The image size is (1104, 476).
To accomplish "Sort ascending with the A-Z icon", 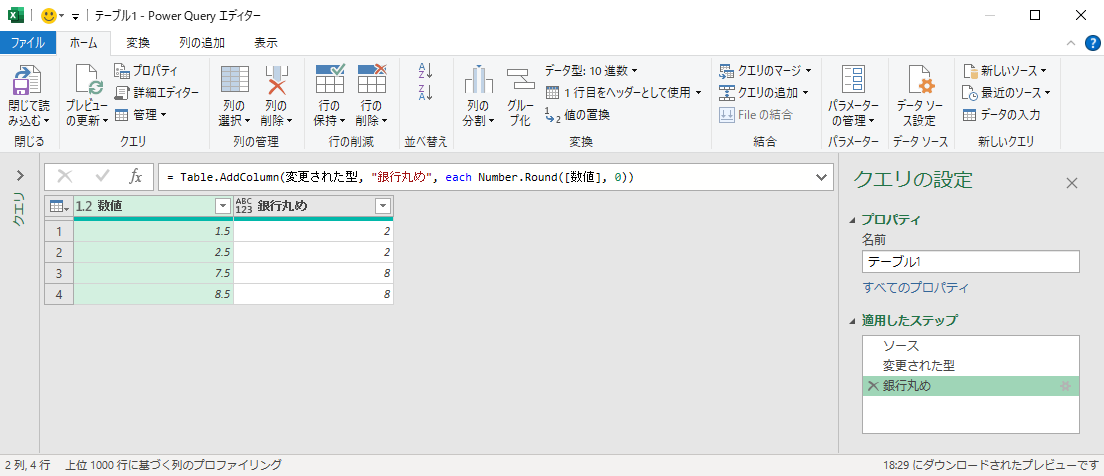I will coord(425,70).
